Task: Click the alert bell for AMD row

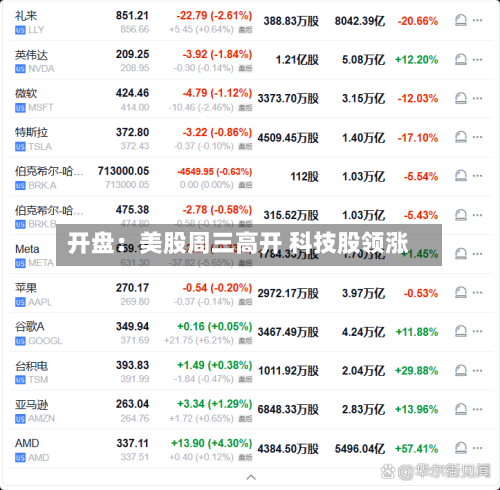Action: pyautogui.click(x=461, y=448)
